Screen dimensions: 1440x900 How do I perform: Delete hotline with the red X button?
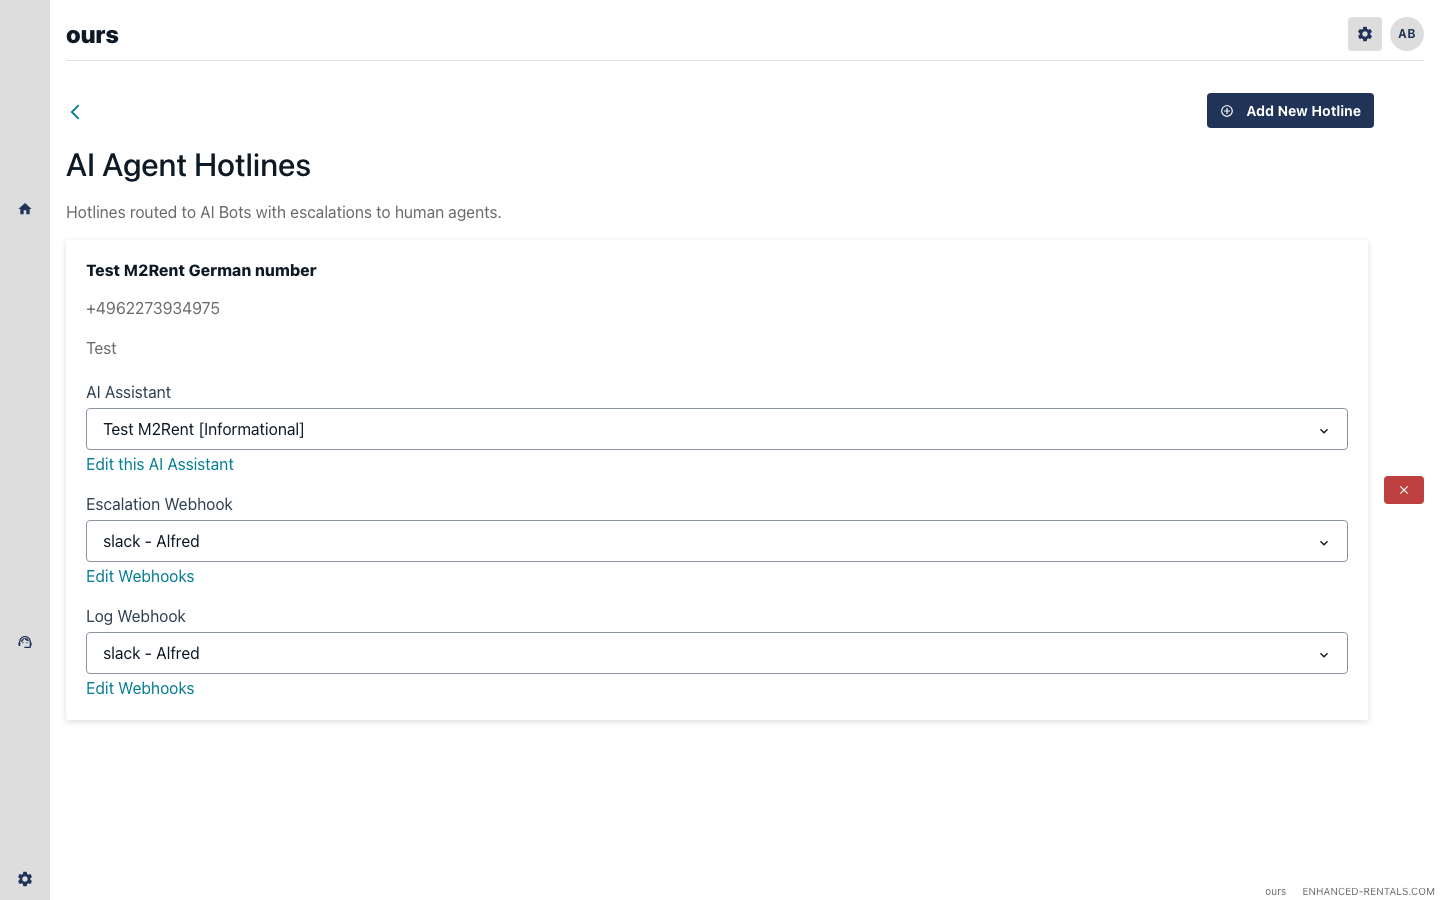pos(1403,490)
